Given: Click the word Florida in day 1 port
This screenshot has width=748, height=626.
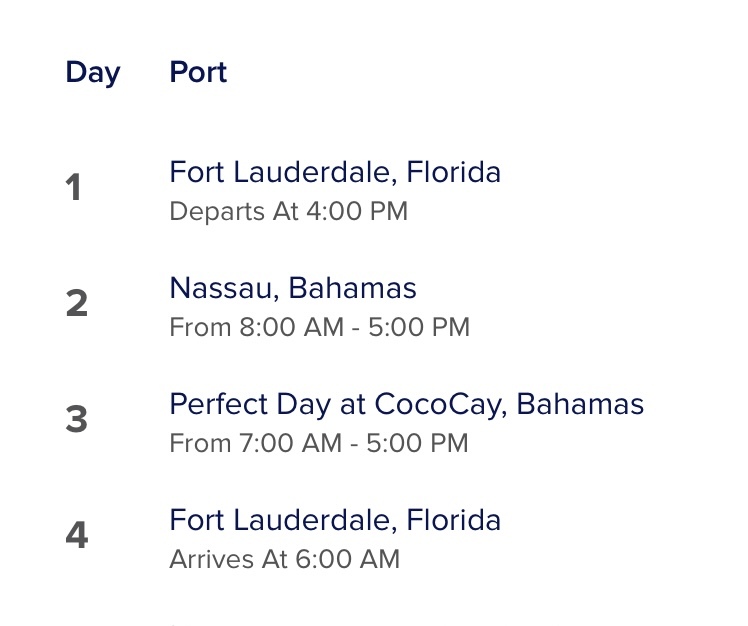Looking at the screenshot, I should [454, 173].
